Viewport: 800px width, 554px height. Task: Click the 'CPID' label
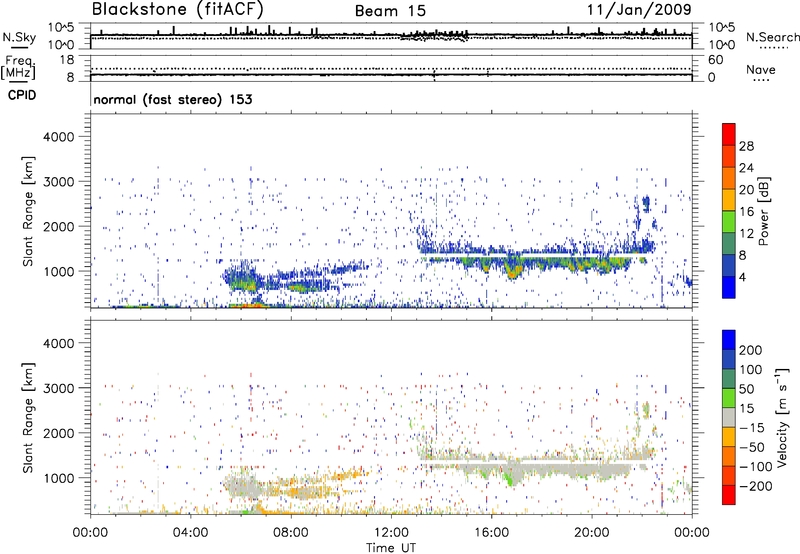(x=22, y=95)
